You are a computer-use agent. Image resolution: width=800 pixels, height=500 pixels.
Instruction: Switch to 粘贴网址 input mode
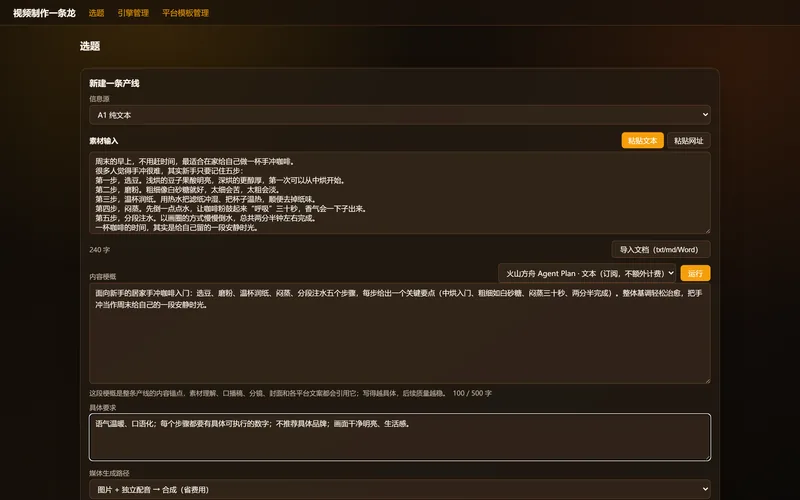688,140
